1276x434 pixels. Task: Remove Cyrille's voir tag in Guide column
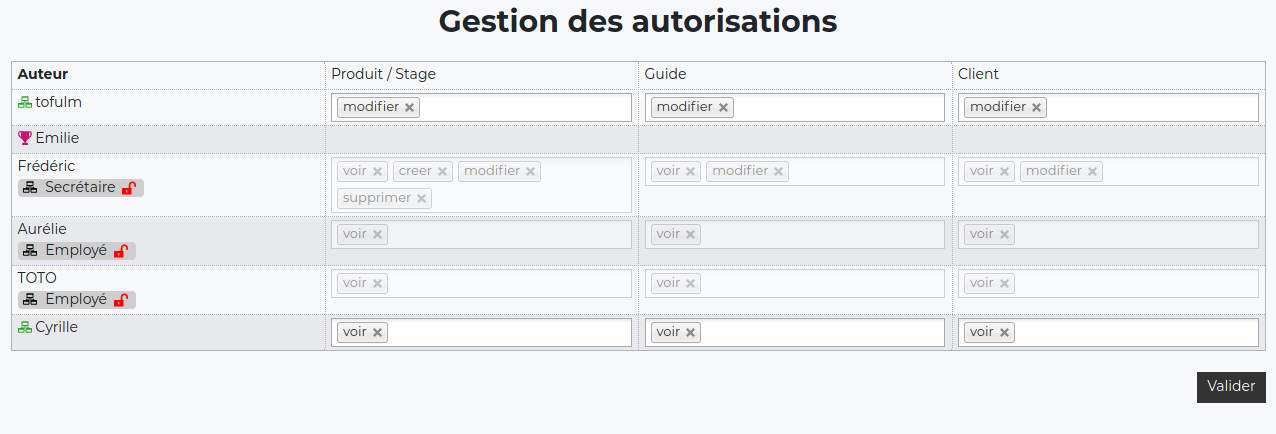coord(690,333)
